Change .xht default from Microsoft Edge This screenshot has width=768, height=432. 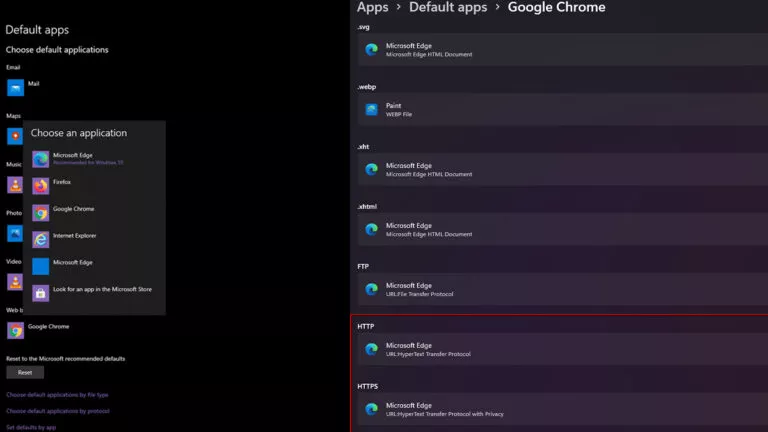(563, 169)
